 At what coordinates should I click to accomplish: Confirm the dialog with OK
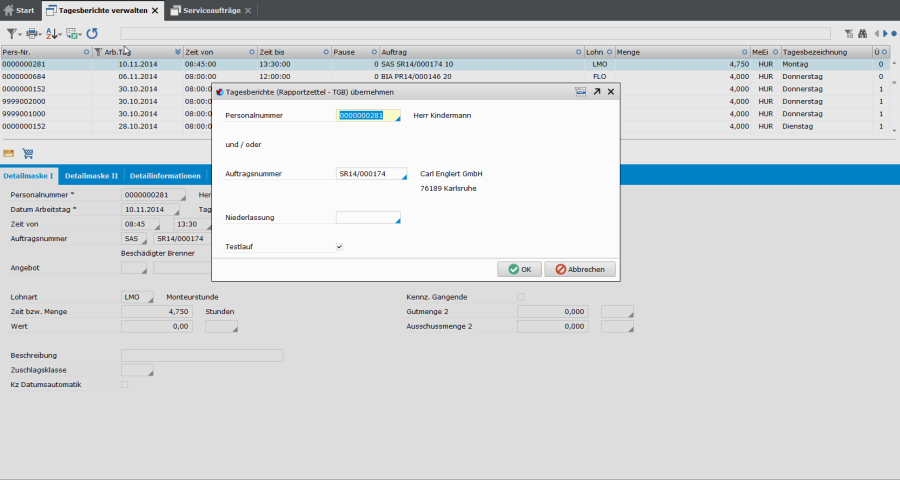click(x=520, y=269)
